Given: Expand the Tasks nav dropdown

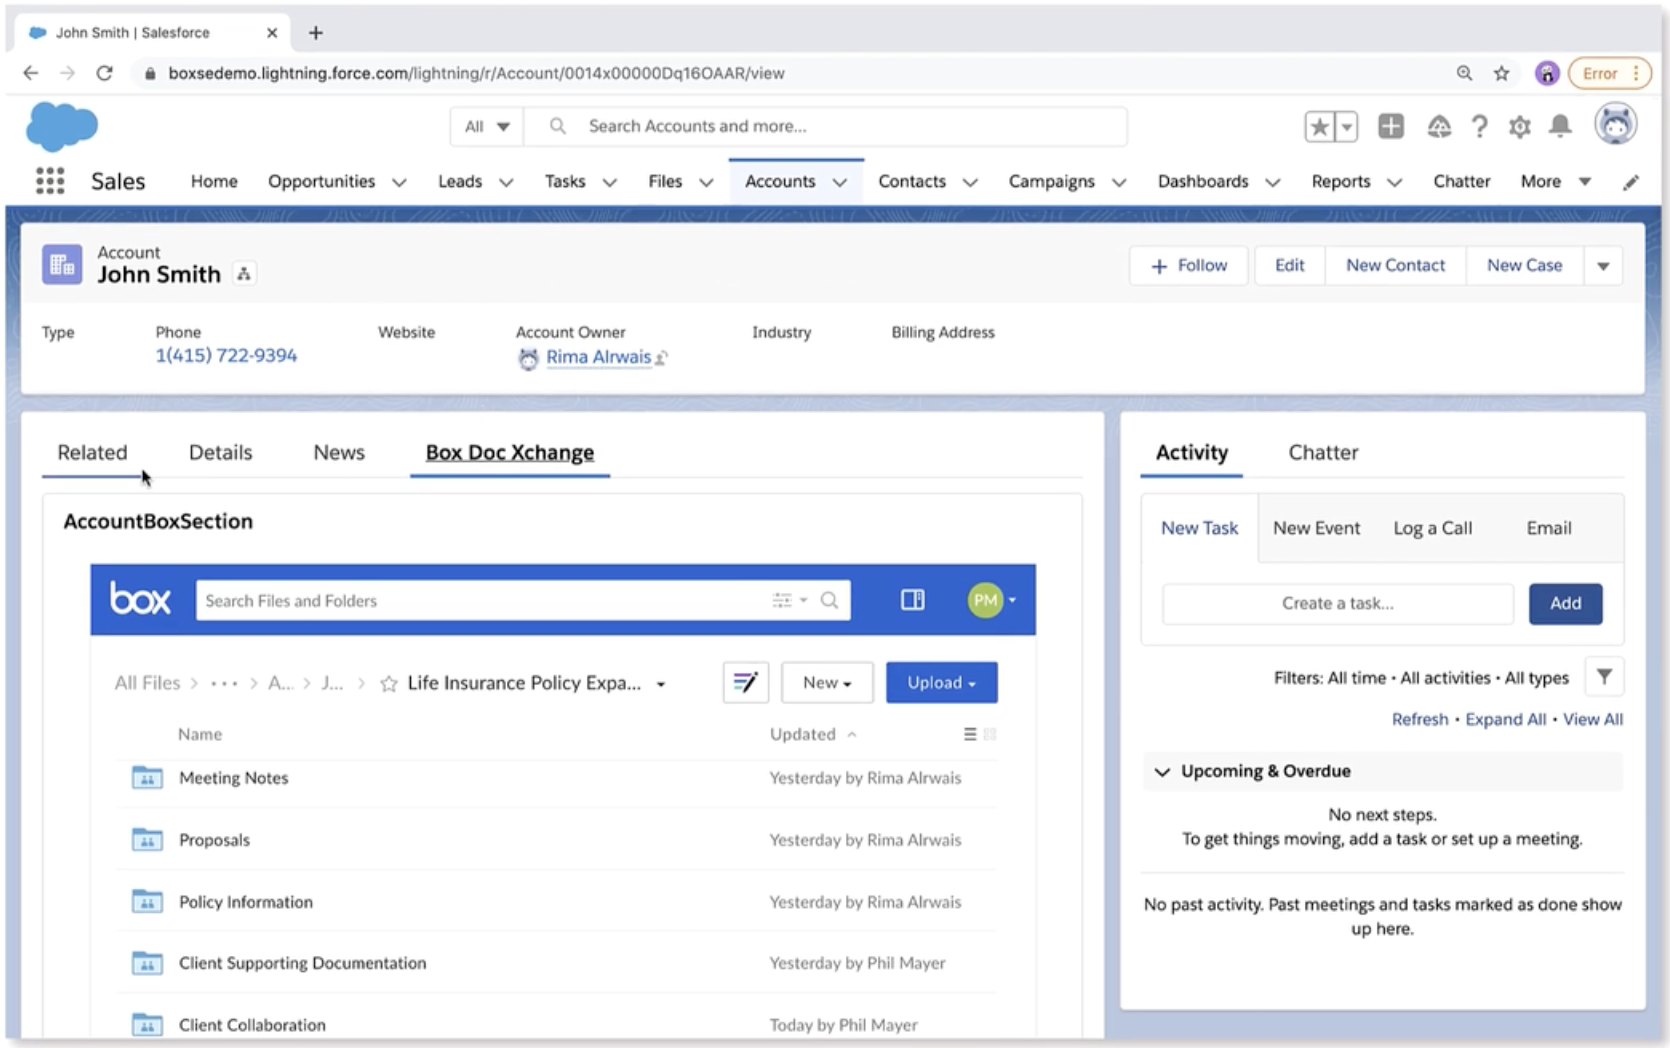Looking at the screenshot, I should (x=610, y=182).
